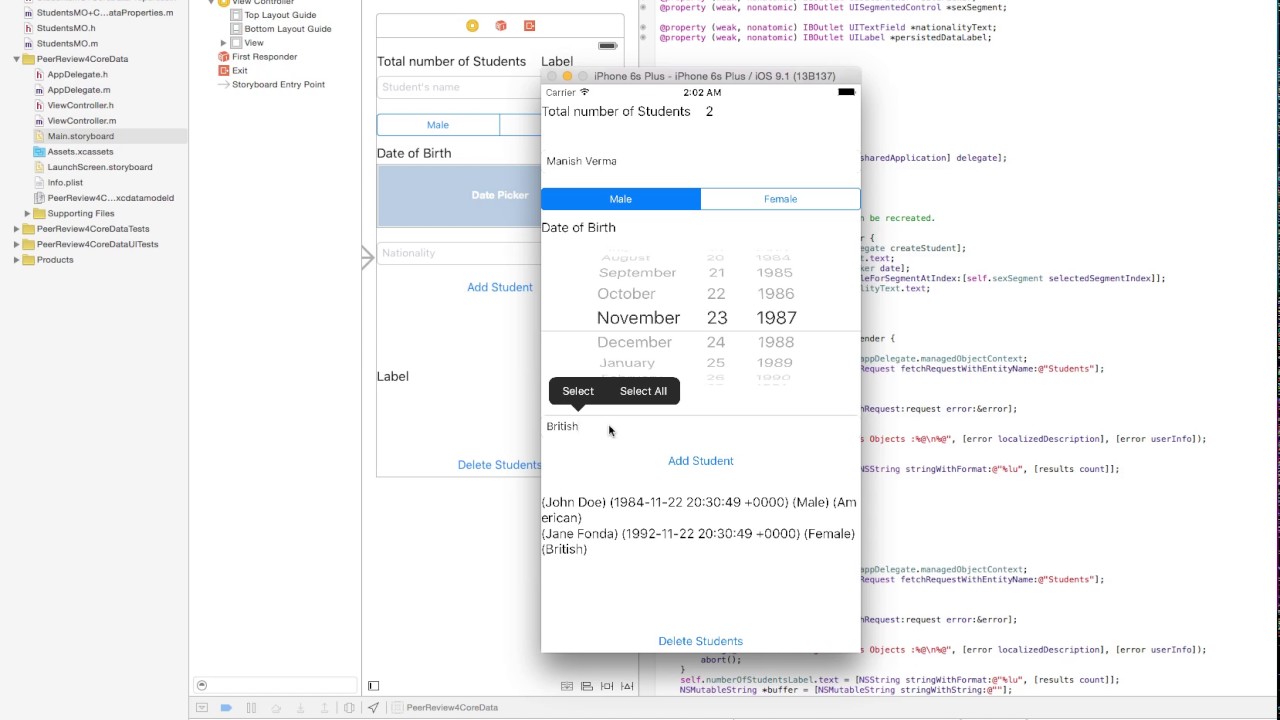The height and width of the screenshot is (720, 1280).
Task: Select Top Layout Guide in outline
Action: click(280, 15)
